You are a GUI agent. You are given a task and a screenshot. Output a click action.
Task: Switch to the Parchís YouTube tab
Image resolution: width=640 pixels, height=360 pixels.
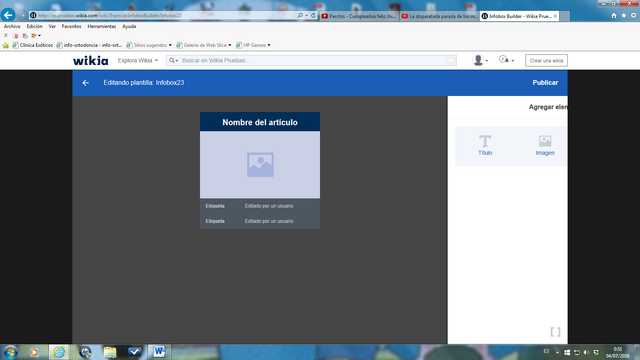point(359,16)
